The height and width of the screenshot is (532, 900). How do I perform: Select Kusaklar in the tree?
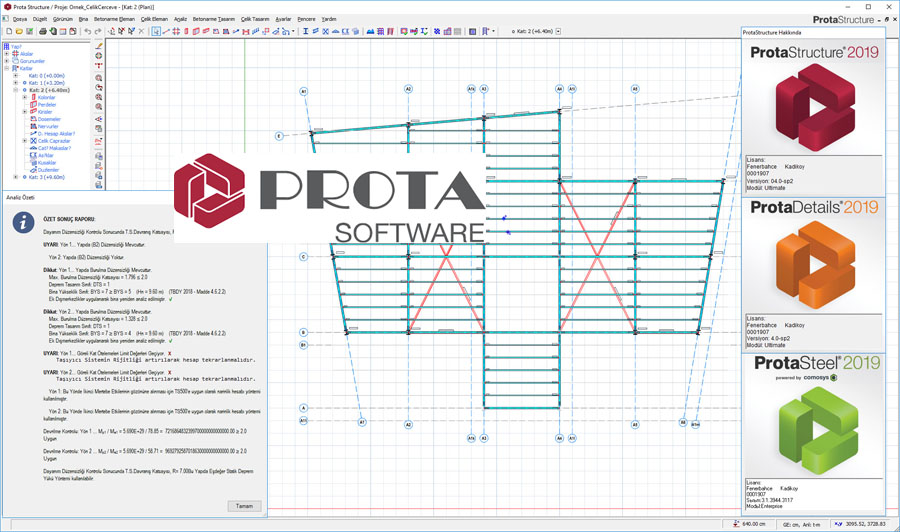pos(47,162)
